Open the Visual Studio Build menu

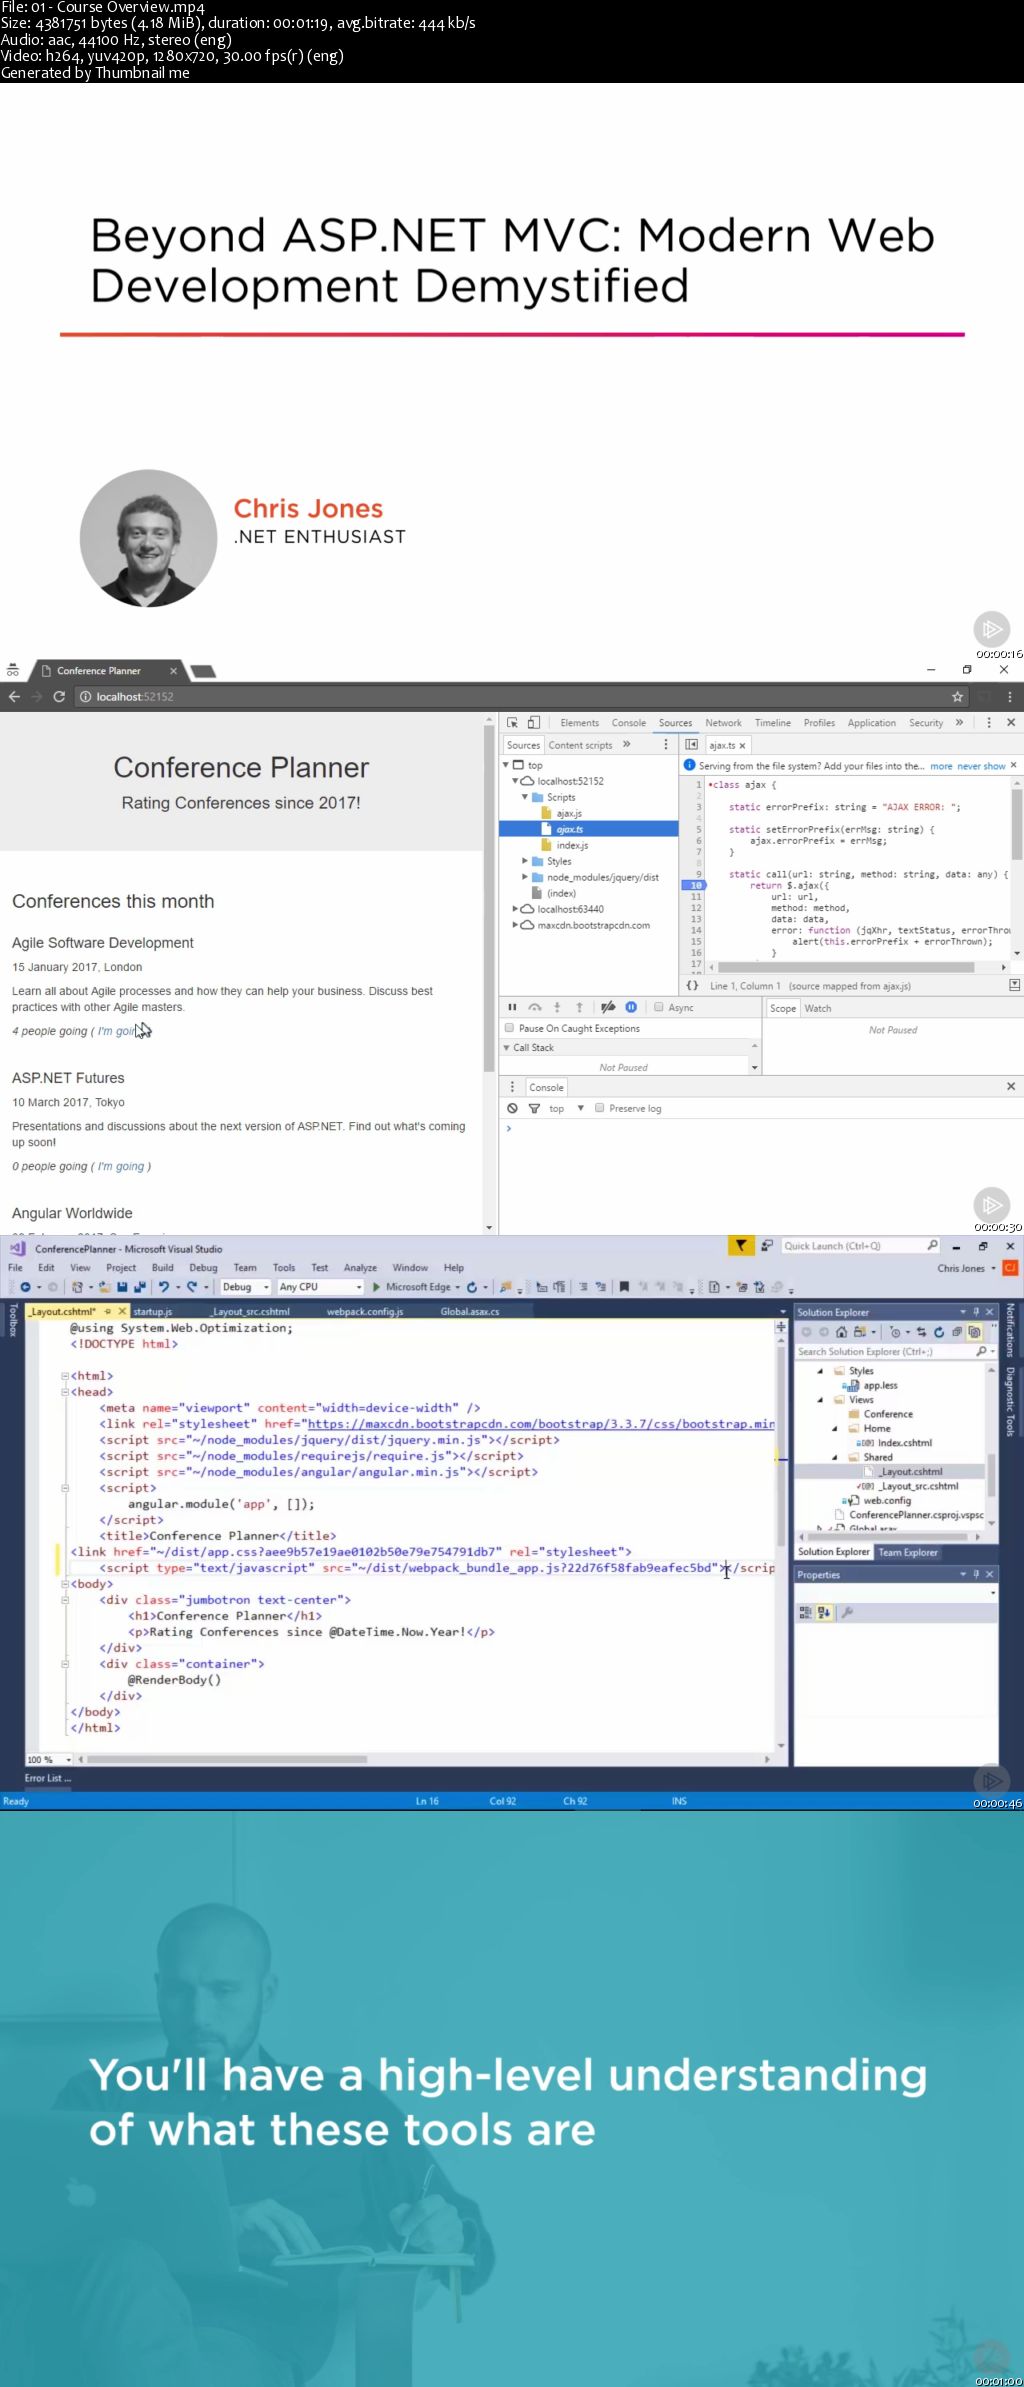(162, 1267)
